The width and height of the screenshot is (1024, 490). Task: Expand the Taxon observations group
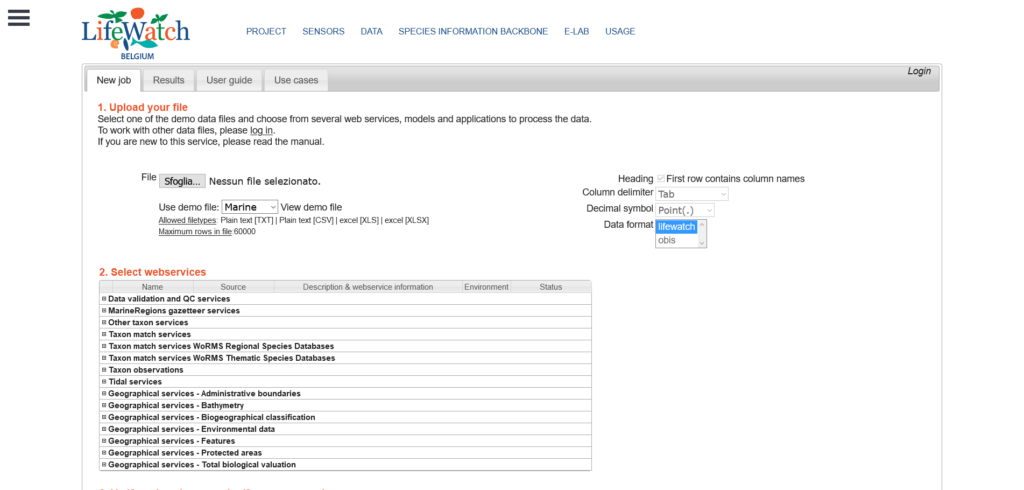[104, 370]
